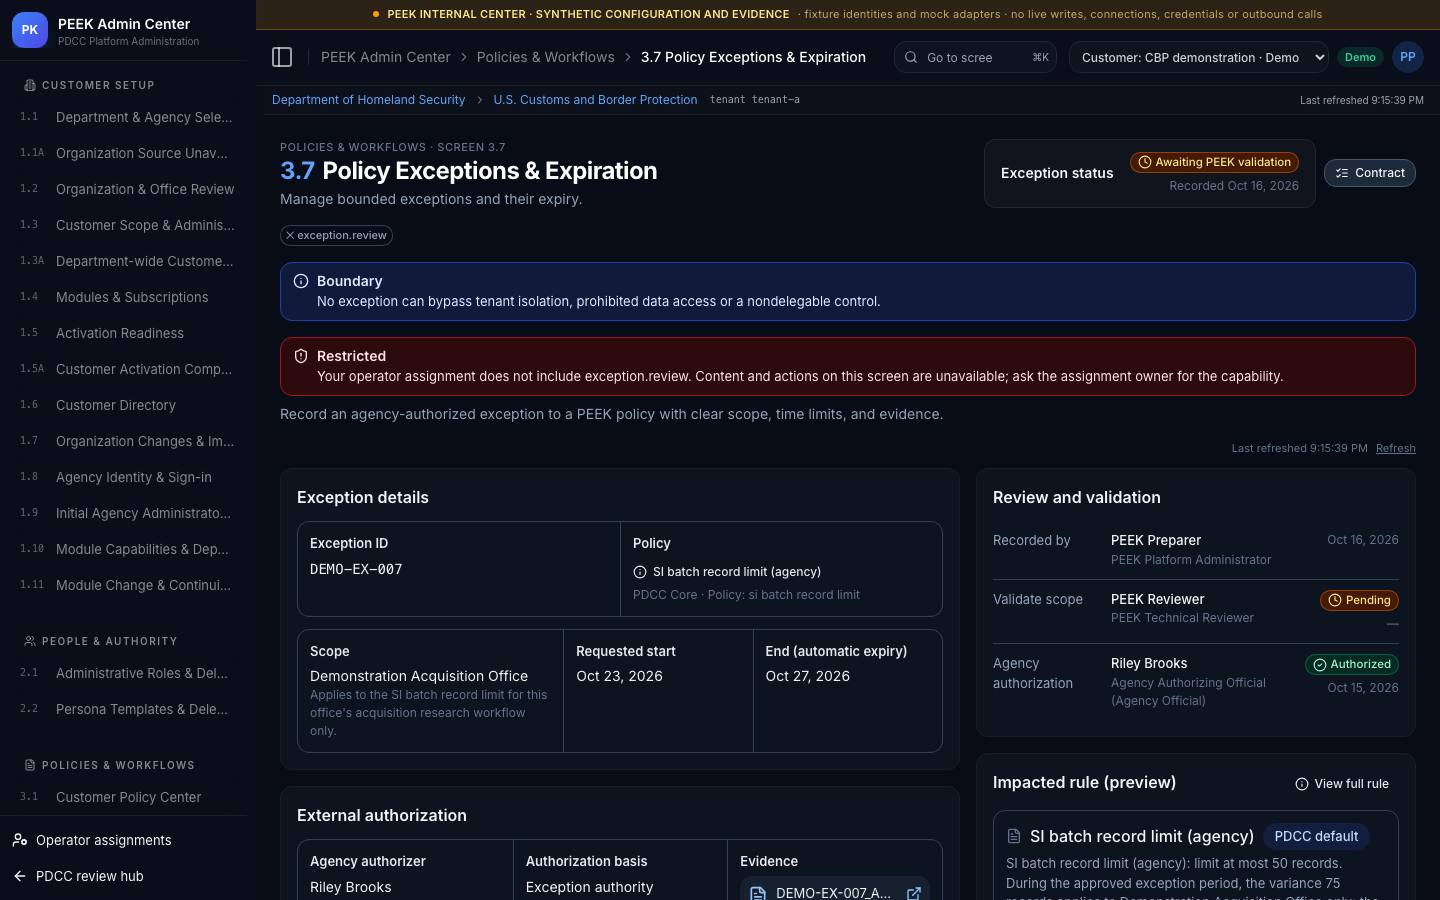Click the PDCC review hub back arrow
This screenshot has width=1440, height=900.
pos(20,876)
